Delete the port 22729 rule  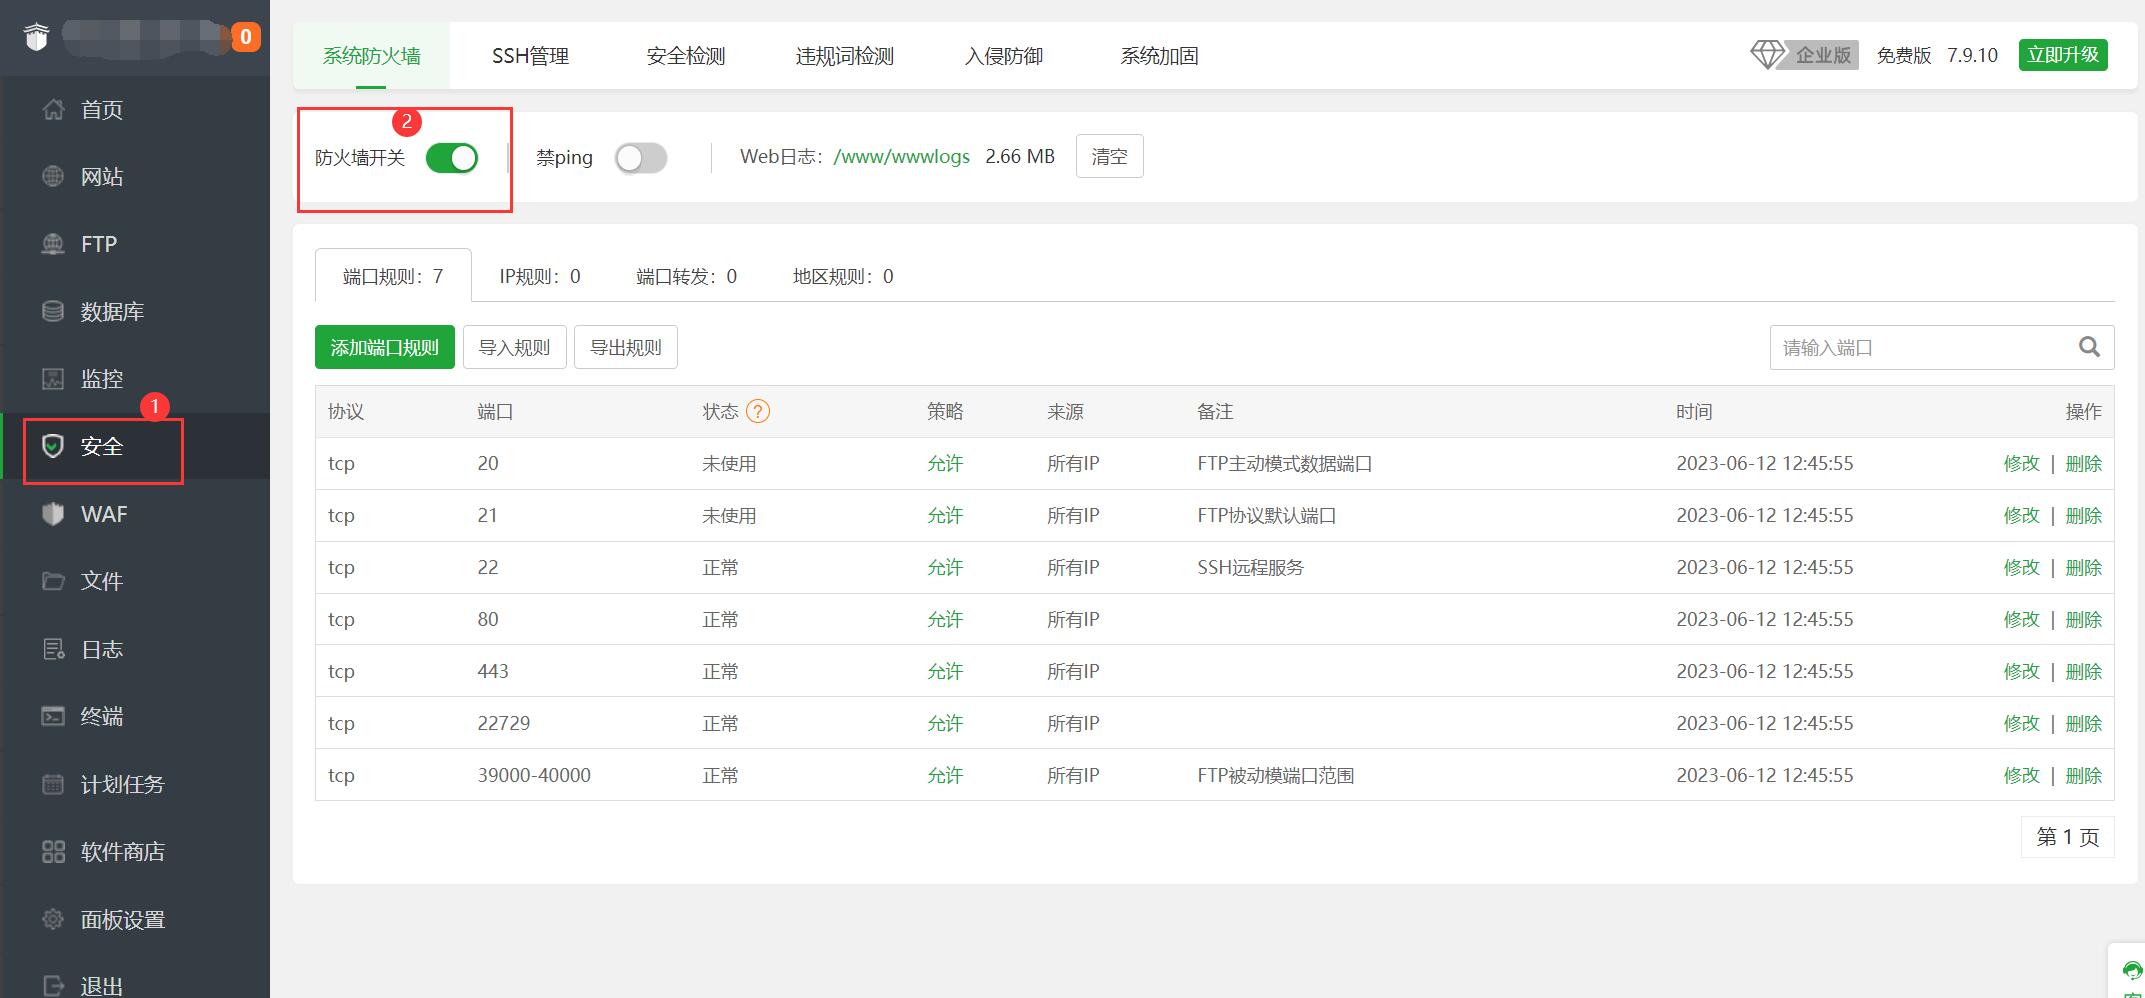coord(2083,724)
